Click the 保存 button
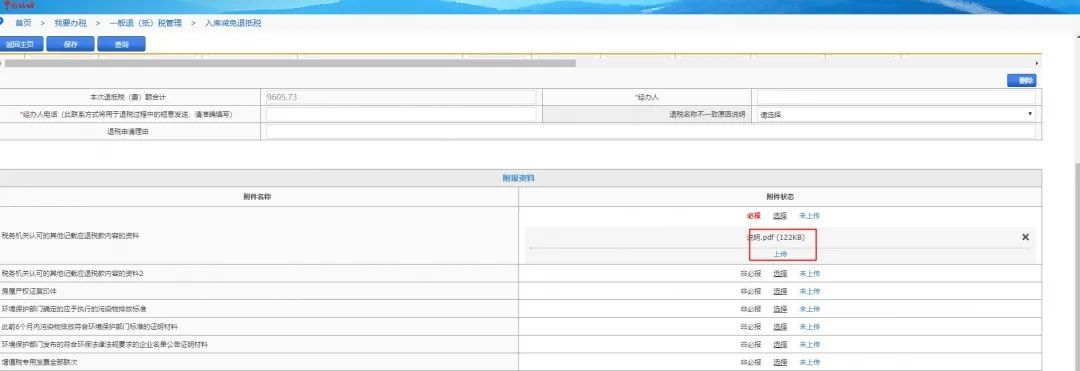 [70, 44]
